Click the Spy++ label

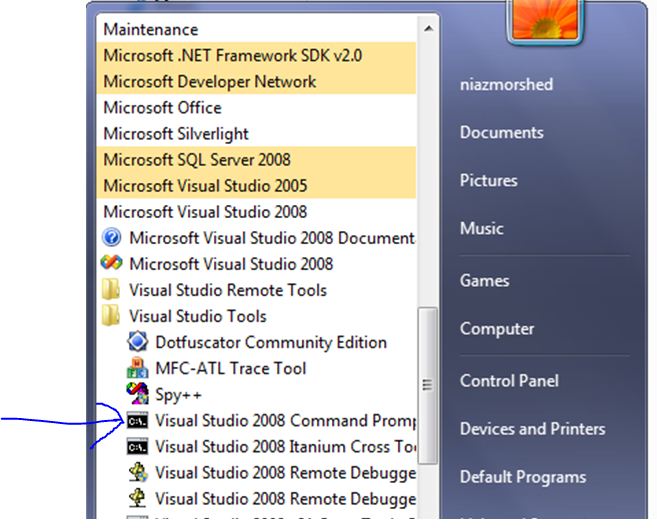[178, 395]
